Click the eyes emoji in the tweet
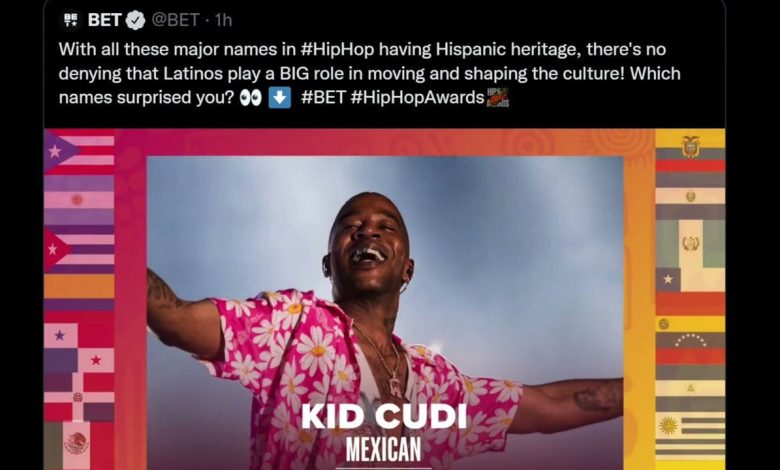780x470 pixels. (x=250, y=98)
